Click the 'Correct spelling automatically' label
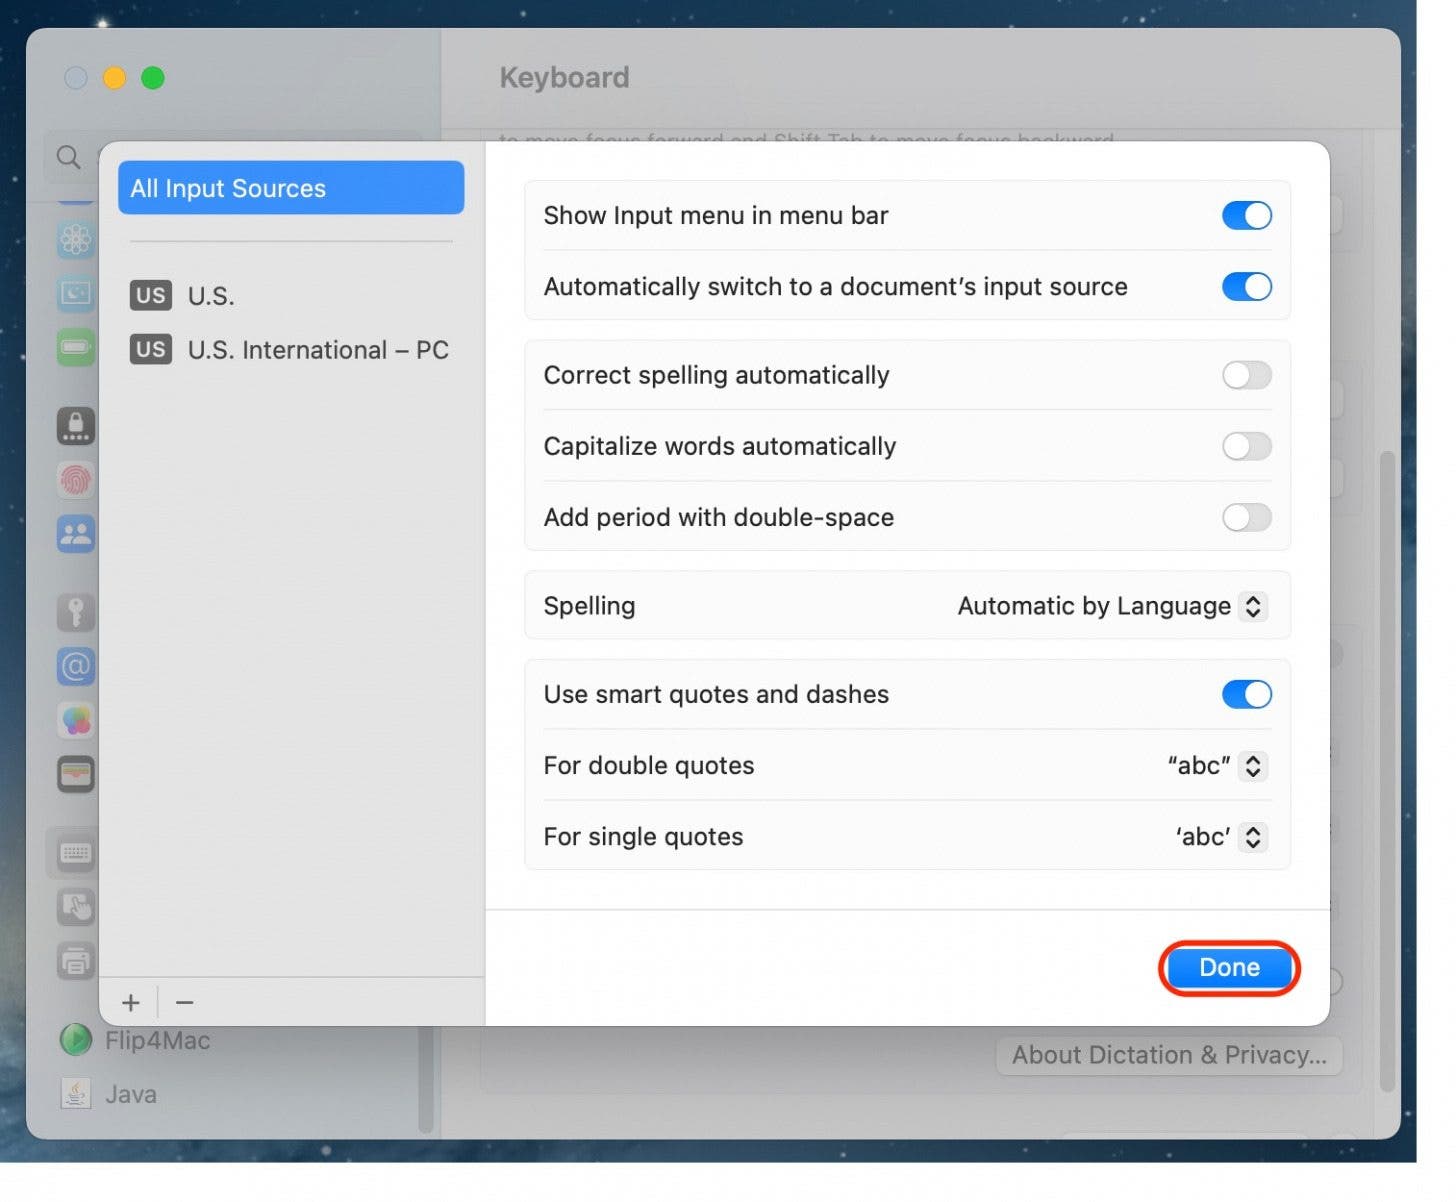 point(716,375)
